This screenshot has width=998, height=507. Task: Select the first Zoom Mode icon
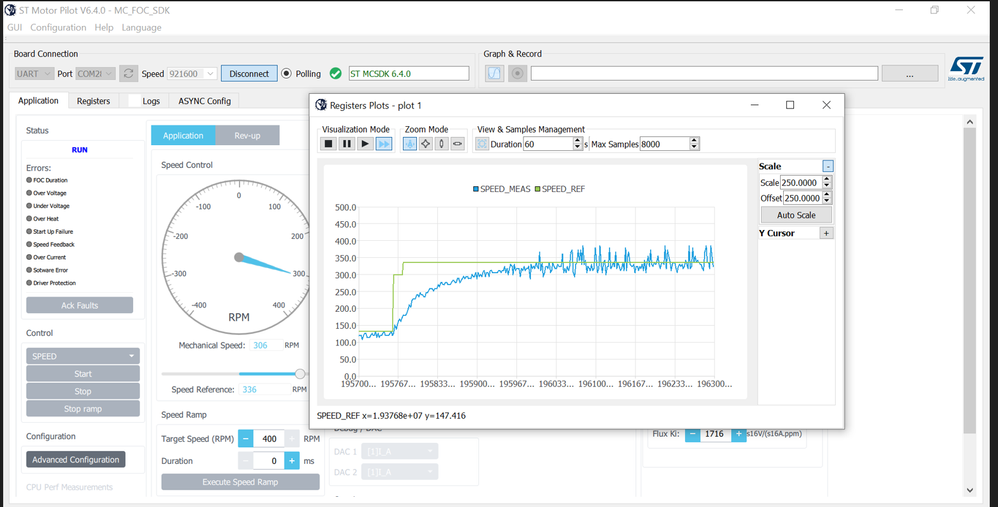click(x=410, y=144)
